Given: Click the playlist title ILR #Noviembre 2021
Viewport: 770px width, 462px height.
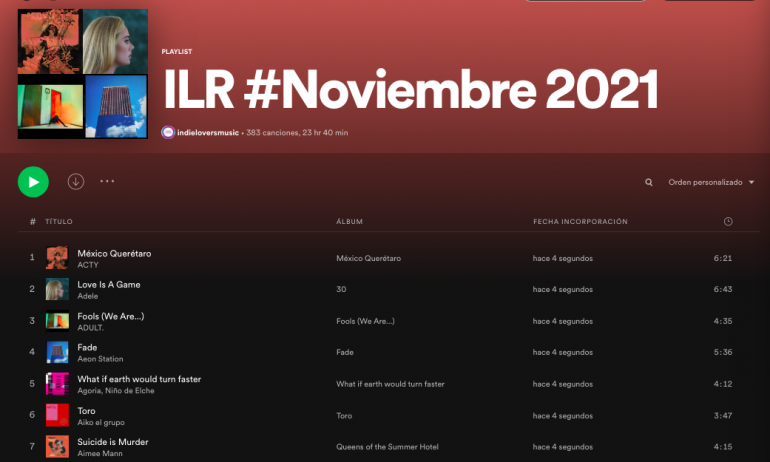Looking at the screenshot, I should click(x=410, y=89).
